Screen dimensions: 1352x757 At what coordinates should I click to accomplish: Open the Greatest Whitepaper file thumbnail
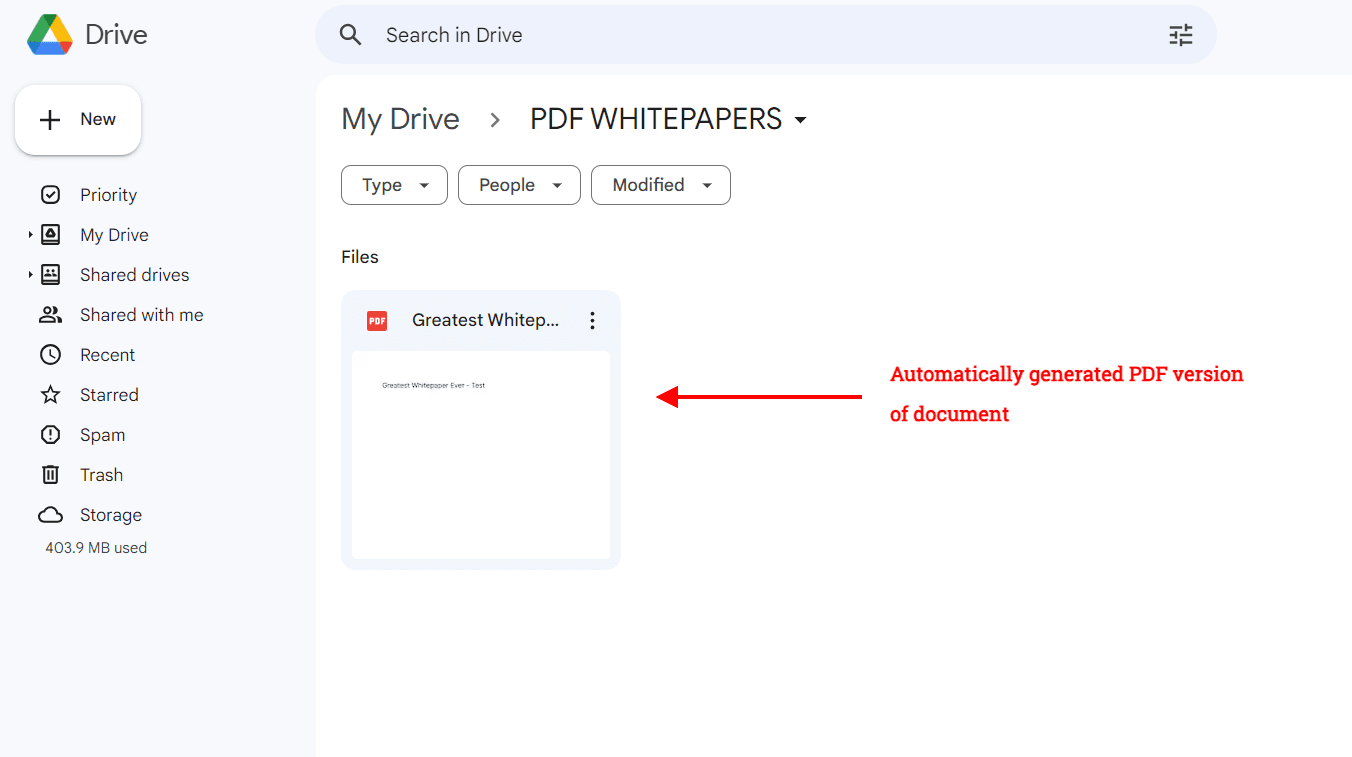click(x=480, y=455)
